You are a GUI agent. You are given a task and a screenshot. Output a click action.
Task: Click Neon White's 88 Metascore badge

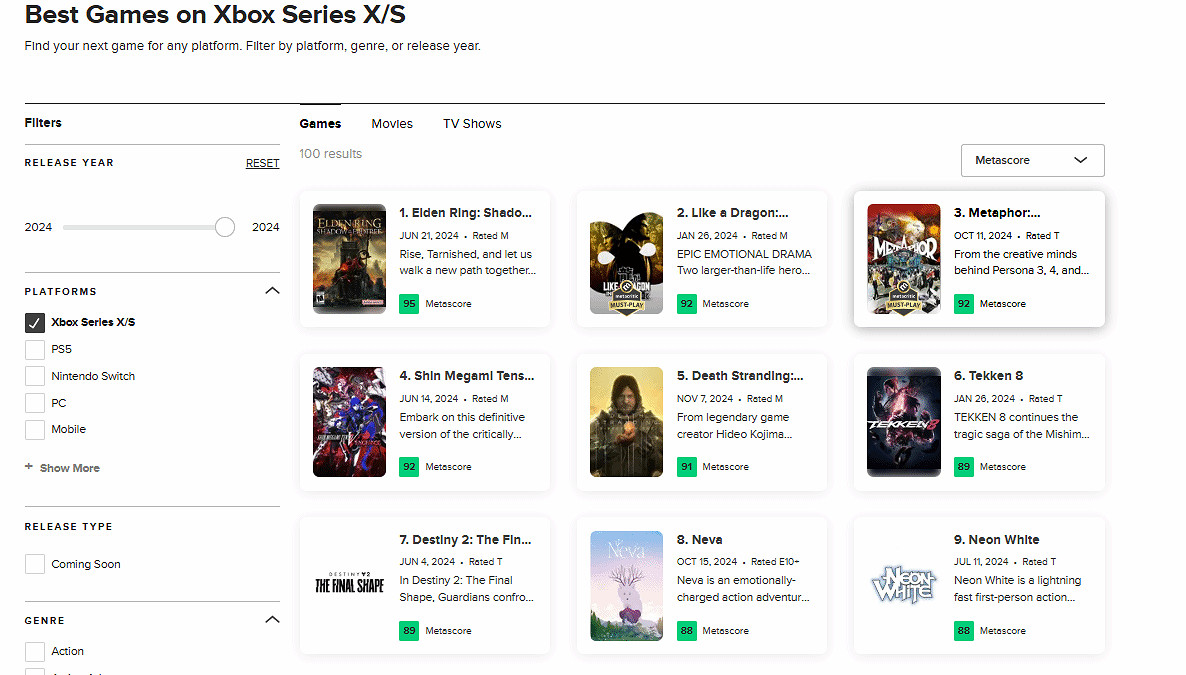[x=963, y=630]
